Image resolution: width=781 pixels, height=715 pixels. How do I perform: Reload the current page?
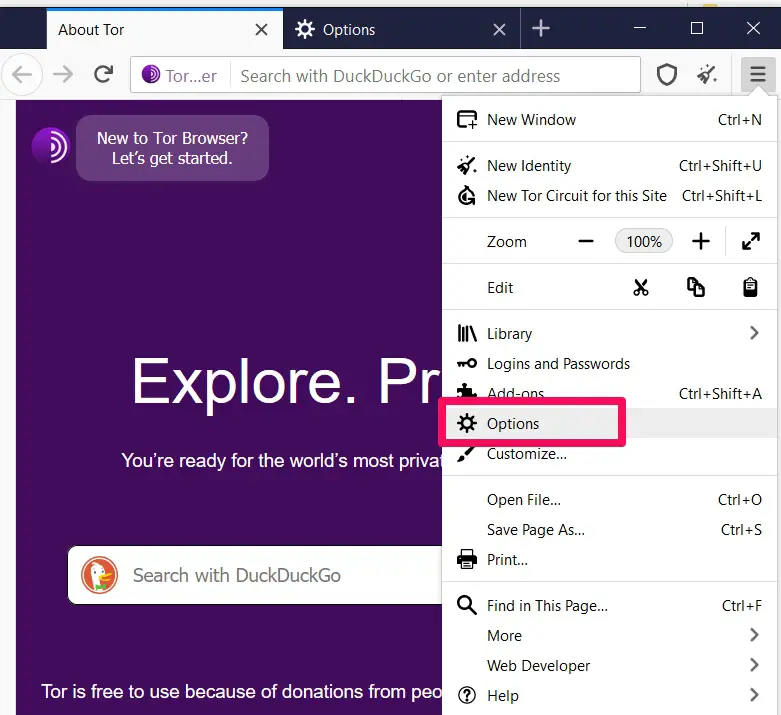pos(104,75)
